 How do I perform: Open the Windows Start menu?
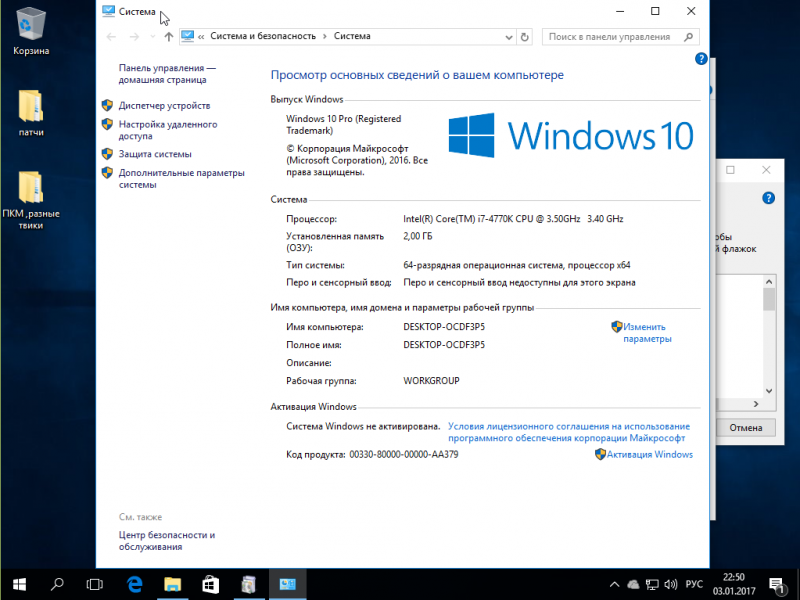pyautogui.click(x=19, y=584)
